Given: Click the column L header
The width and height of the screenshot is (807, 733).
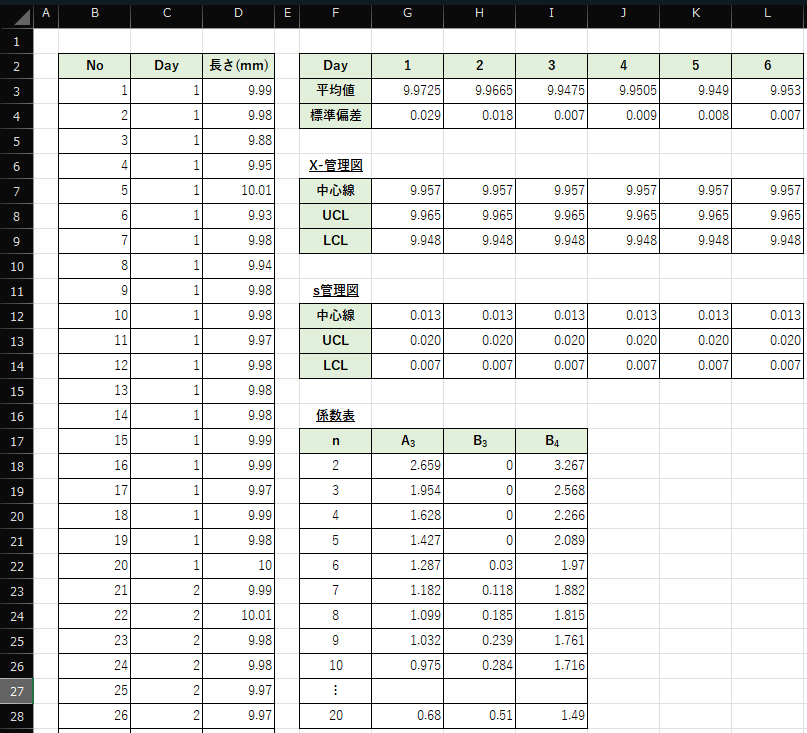Looking at the screenshot, I should click(x=768, y=16).
